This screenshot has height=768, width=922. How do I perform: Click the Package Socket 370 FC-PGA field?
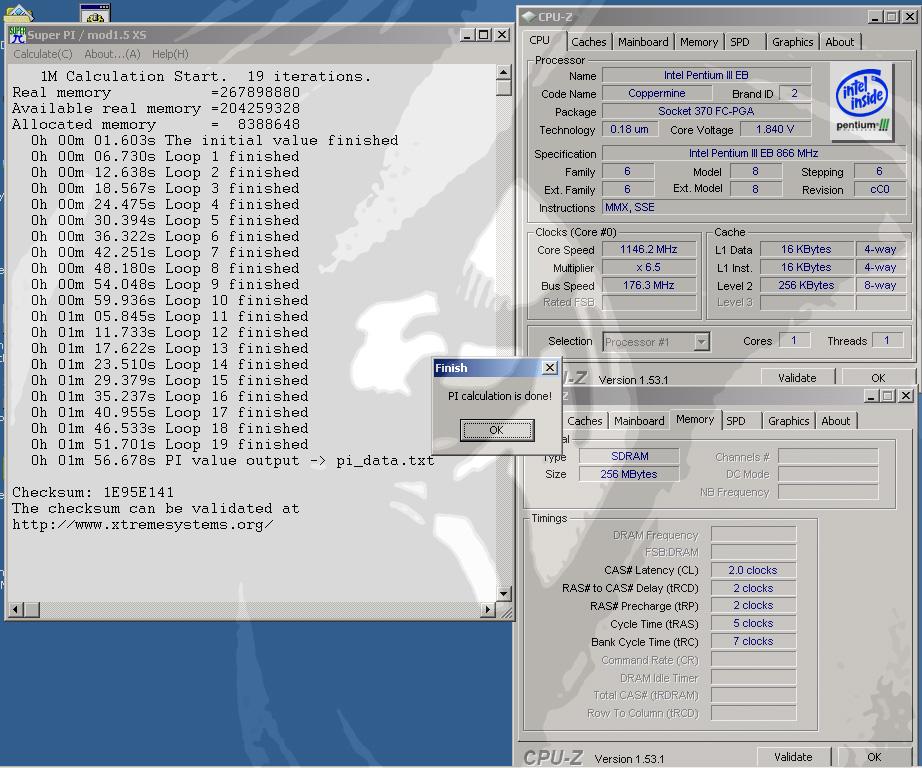click(706, 111)
